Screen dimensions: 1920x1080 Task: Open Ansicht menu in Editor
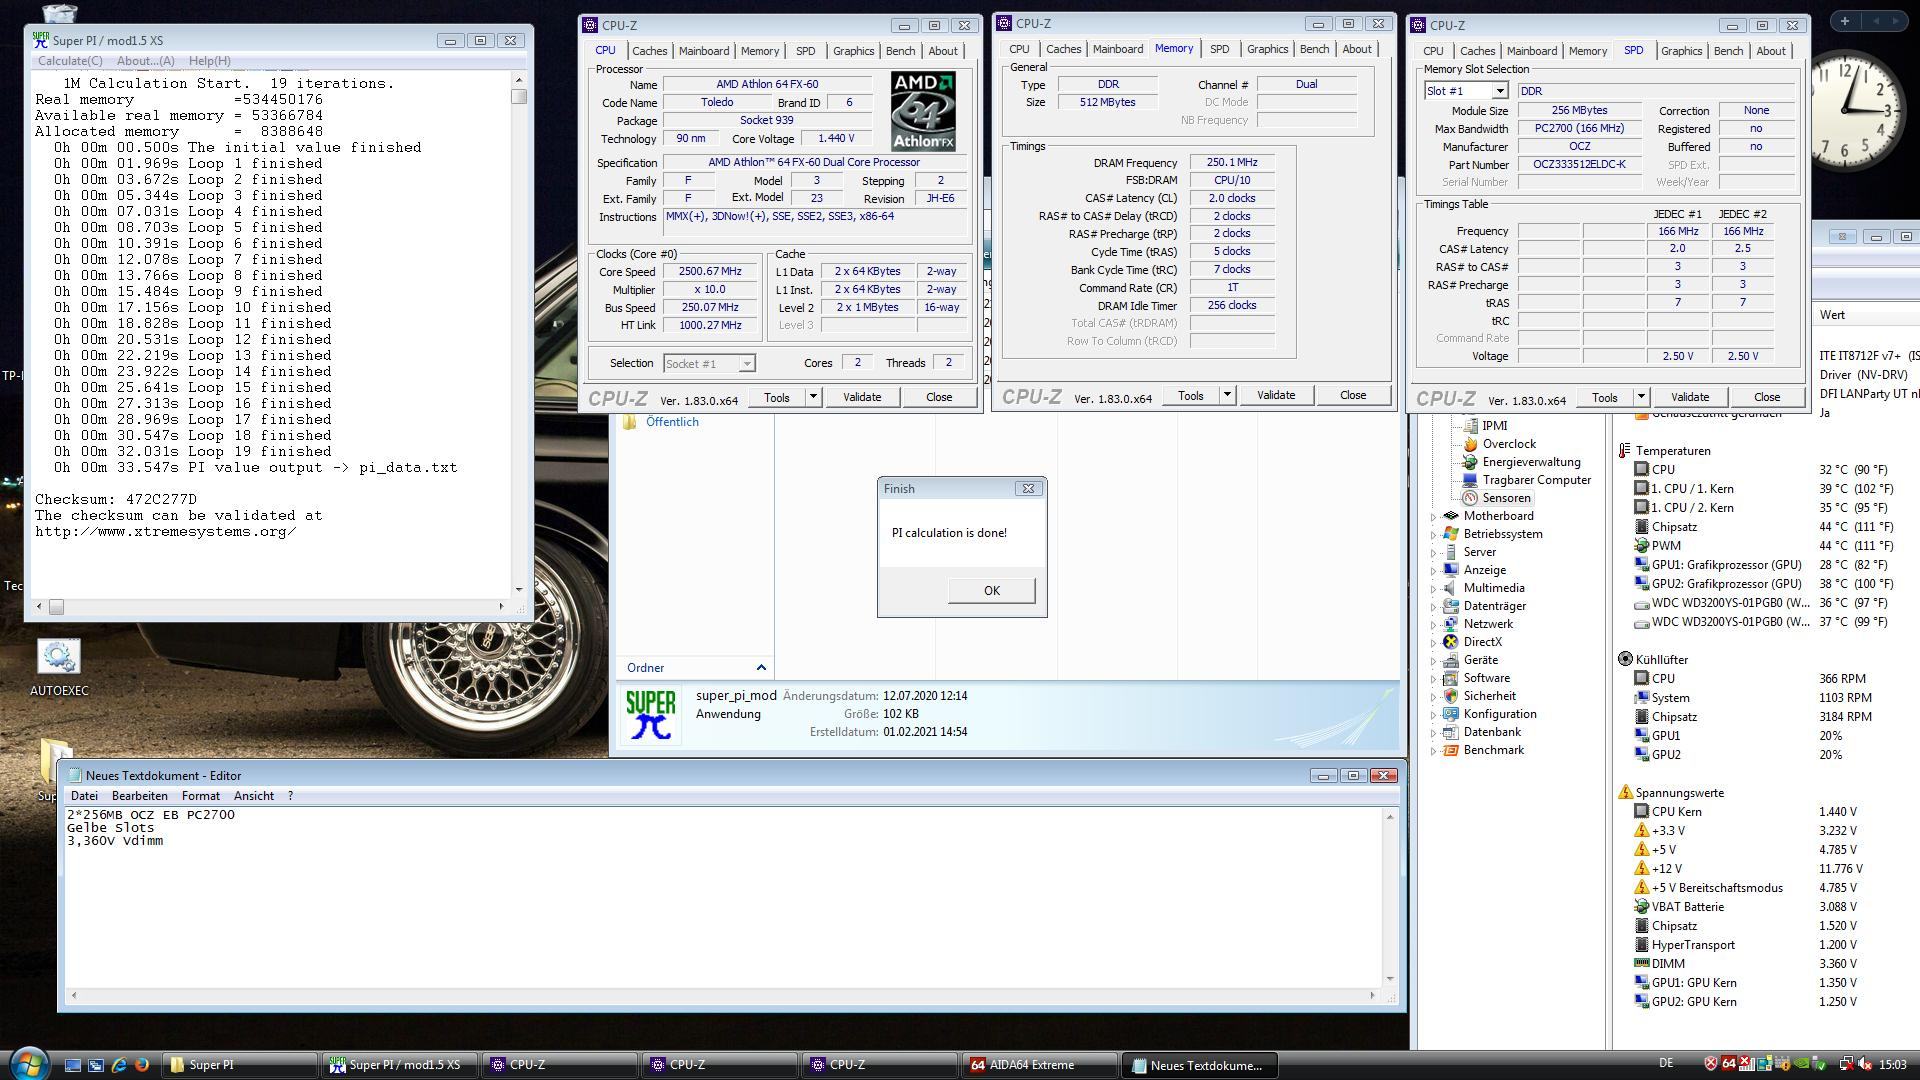click(254, 796)
